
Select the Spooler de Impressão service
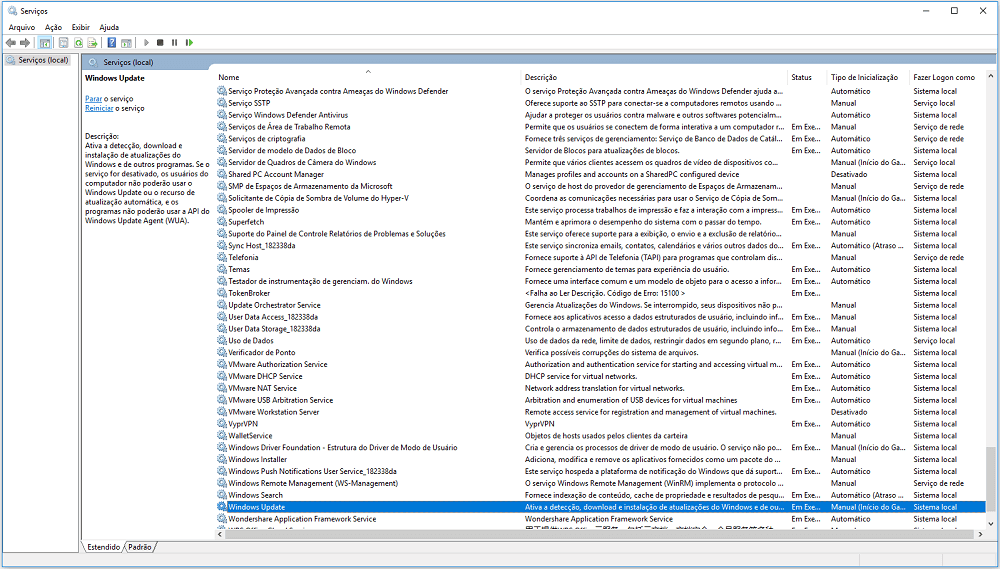click(x=263, y=210)
